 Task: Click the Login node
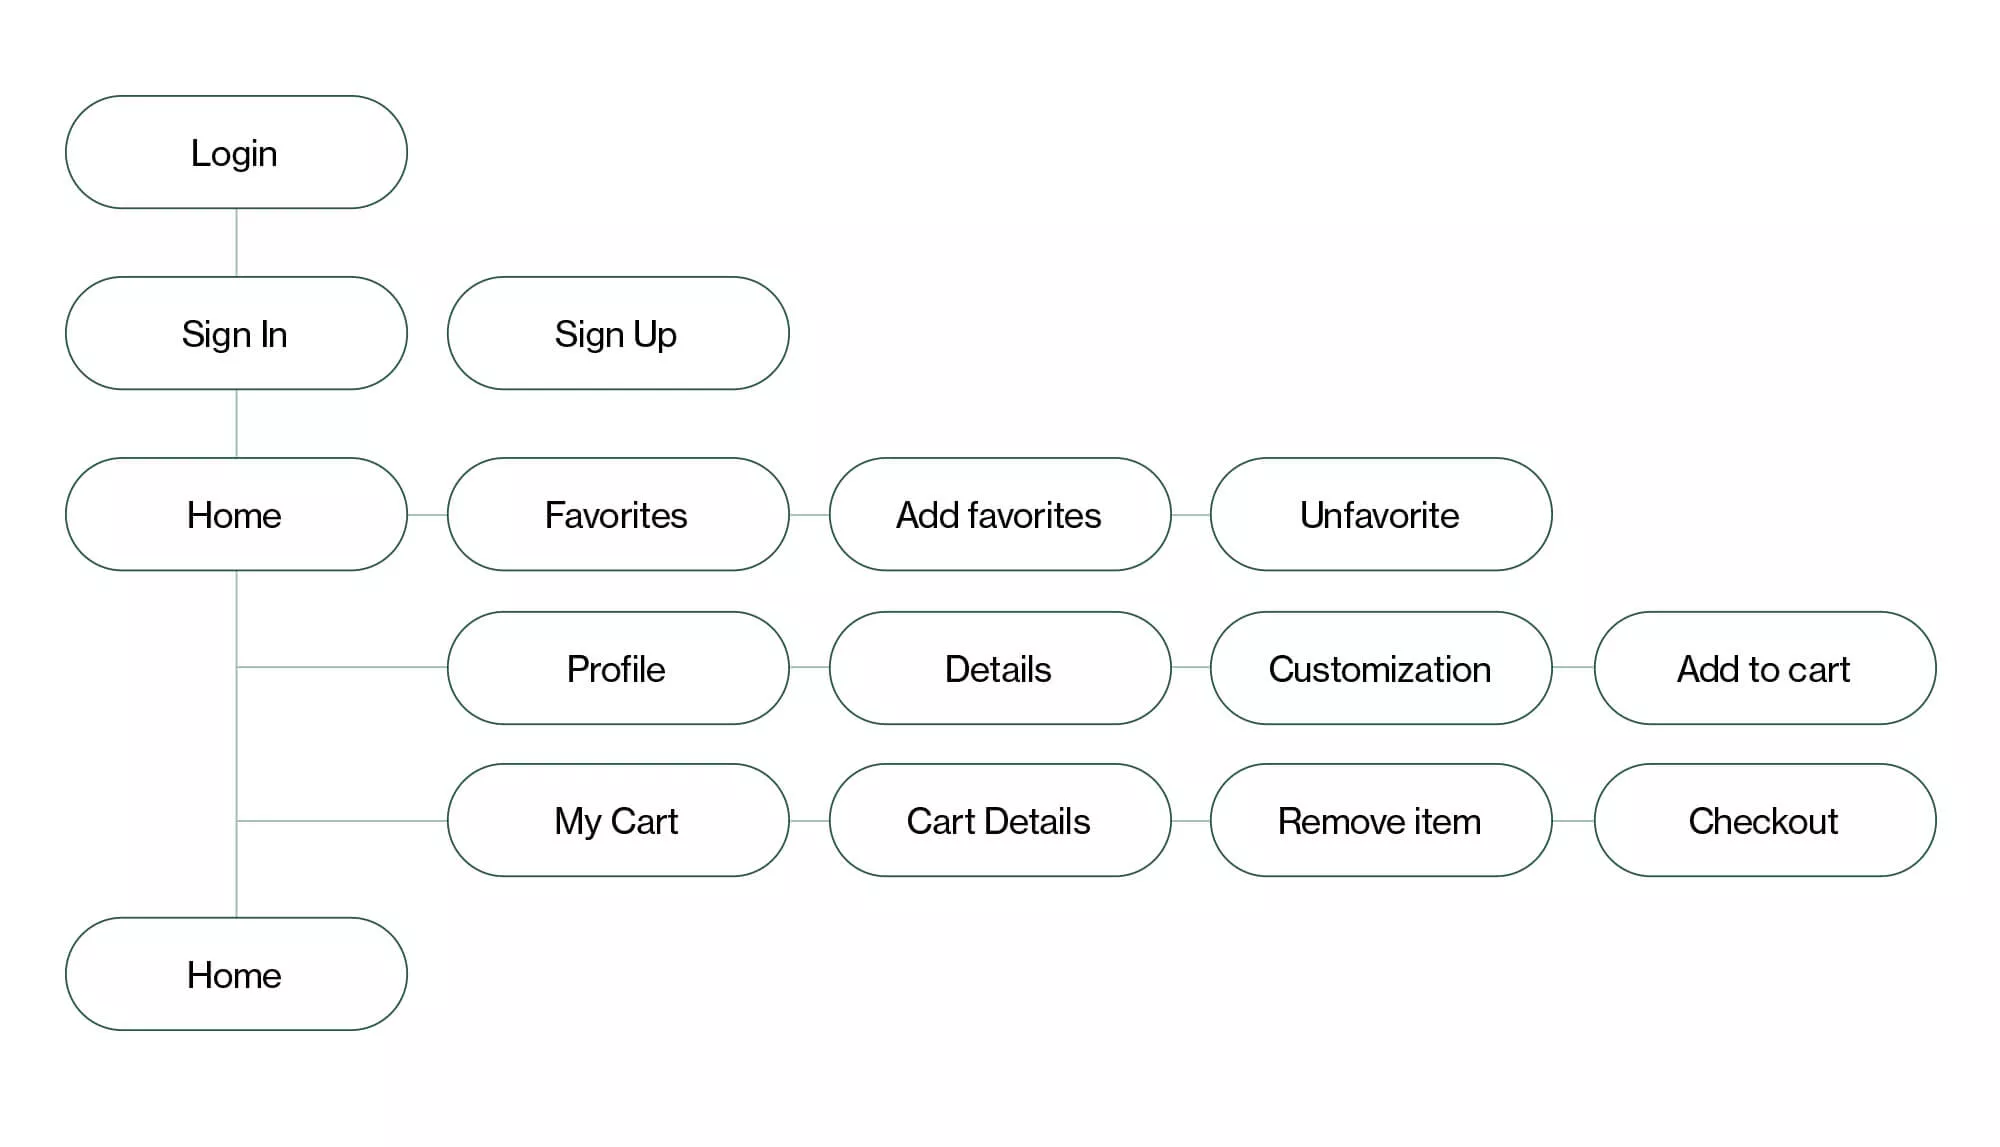[236, 153]
